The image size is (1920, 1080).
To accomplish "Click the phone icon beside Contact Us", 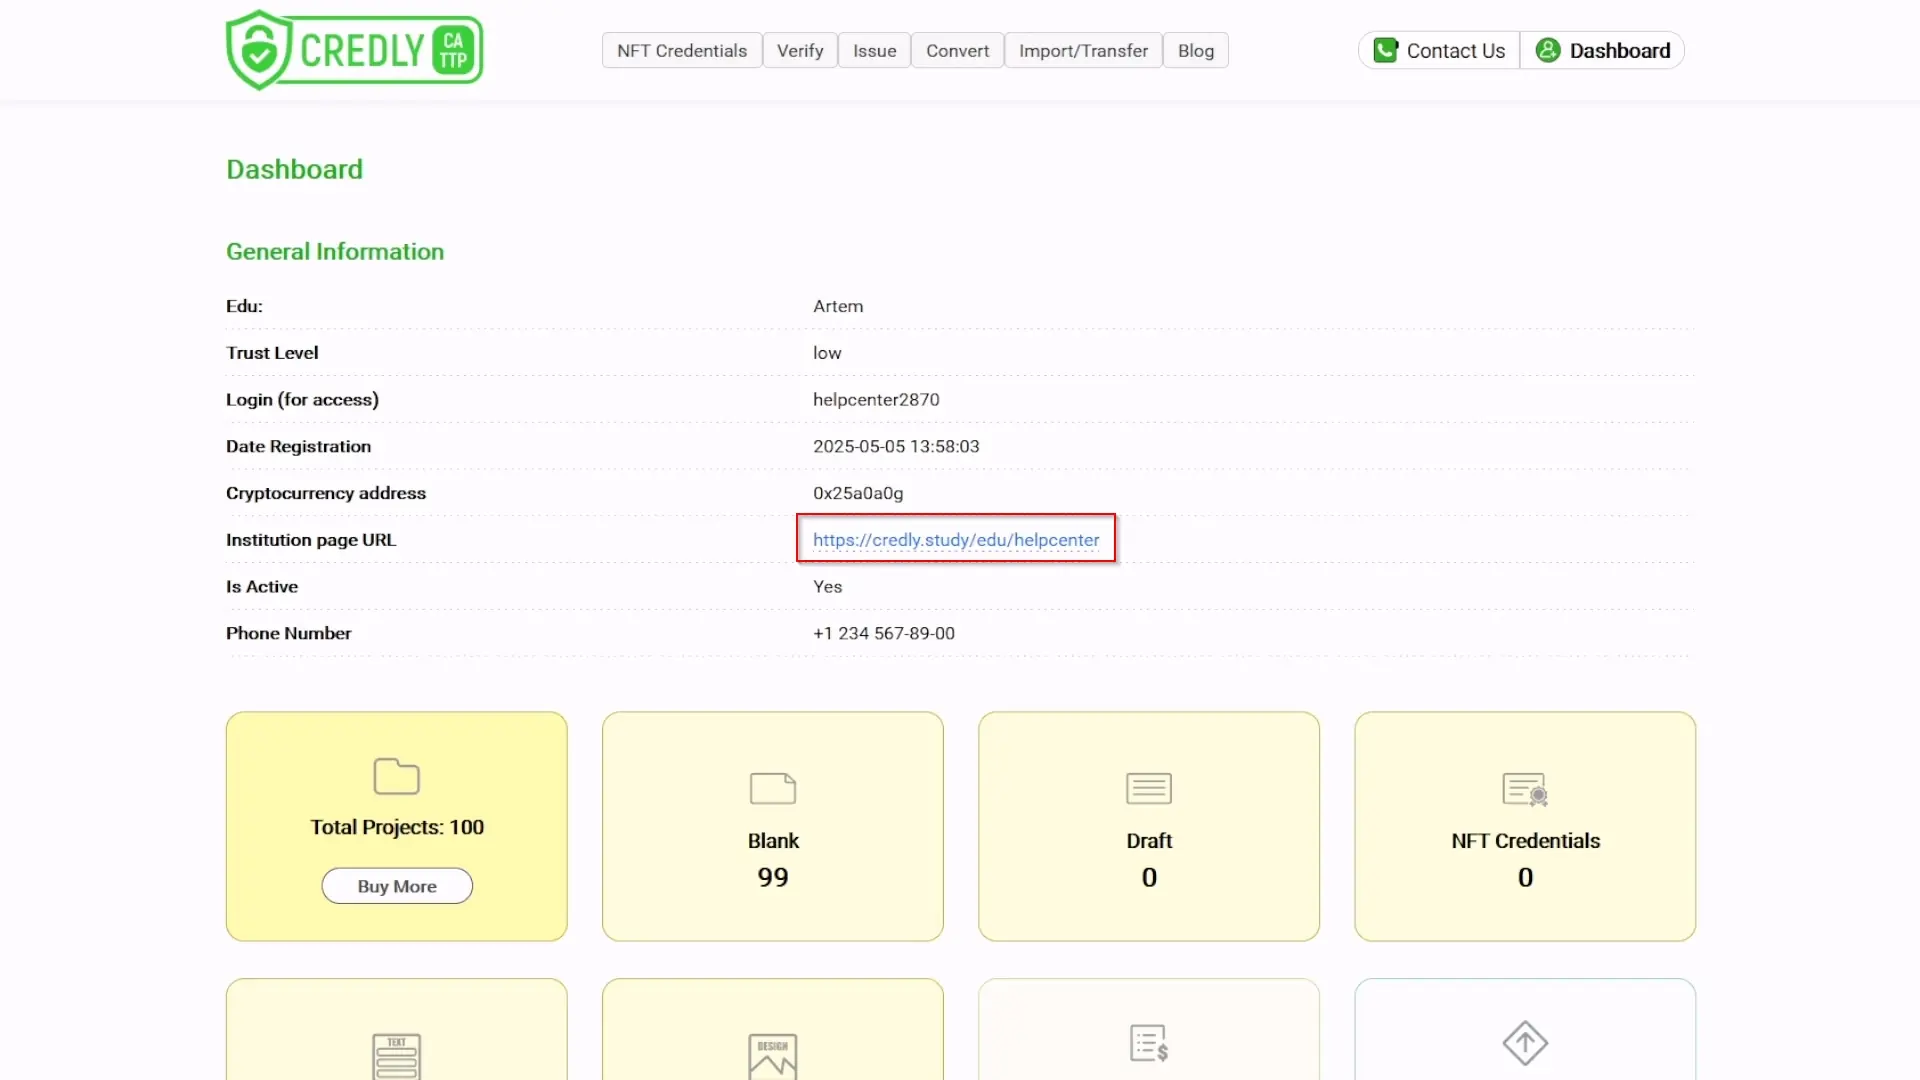I will coord(1385,50).
